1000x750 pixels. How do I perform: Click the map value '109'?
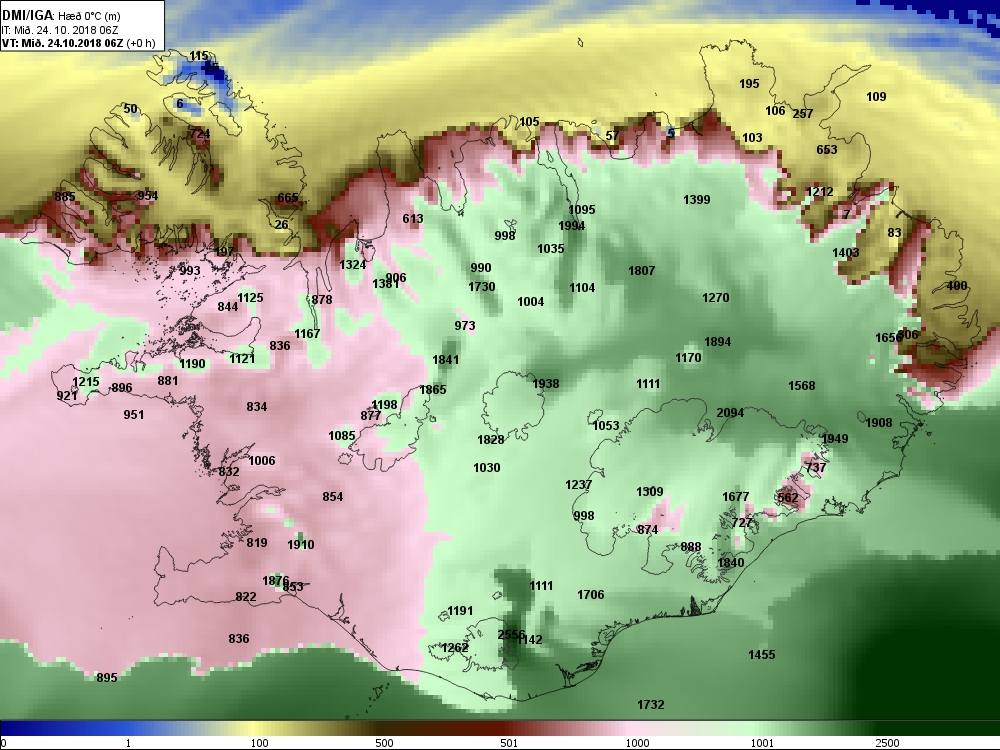tap(876, 96)
